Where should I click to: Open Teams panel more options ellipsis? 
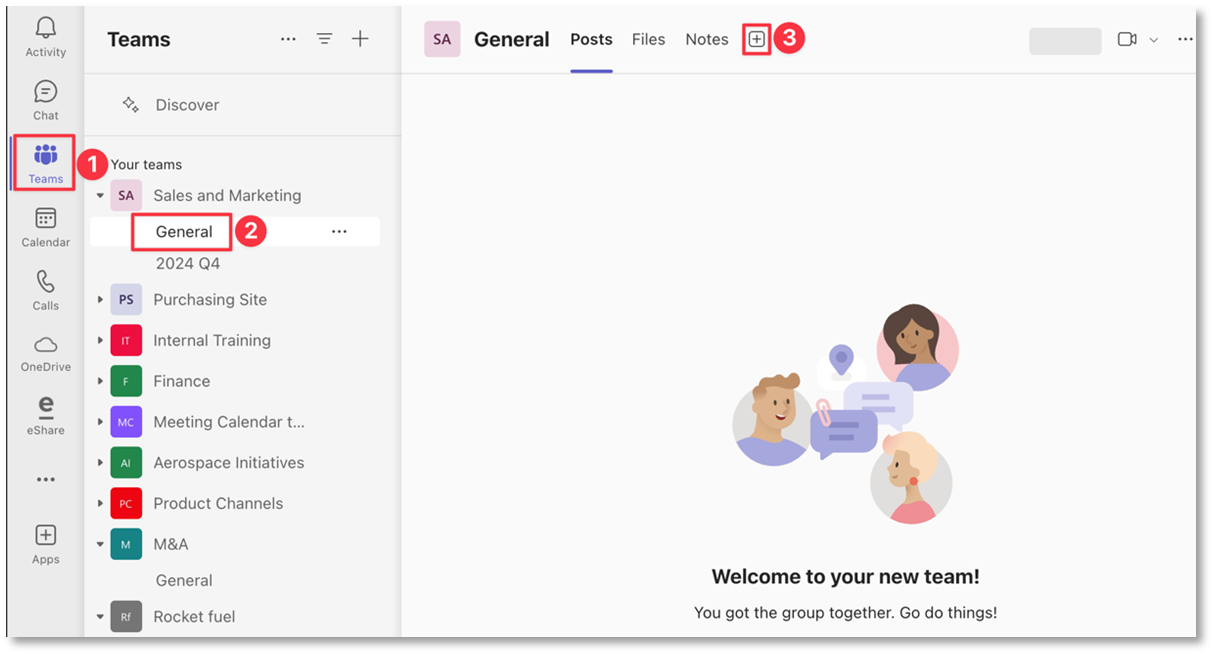[x=288, y=39]
